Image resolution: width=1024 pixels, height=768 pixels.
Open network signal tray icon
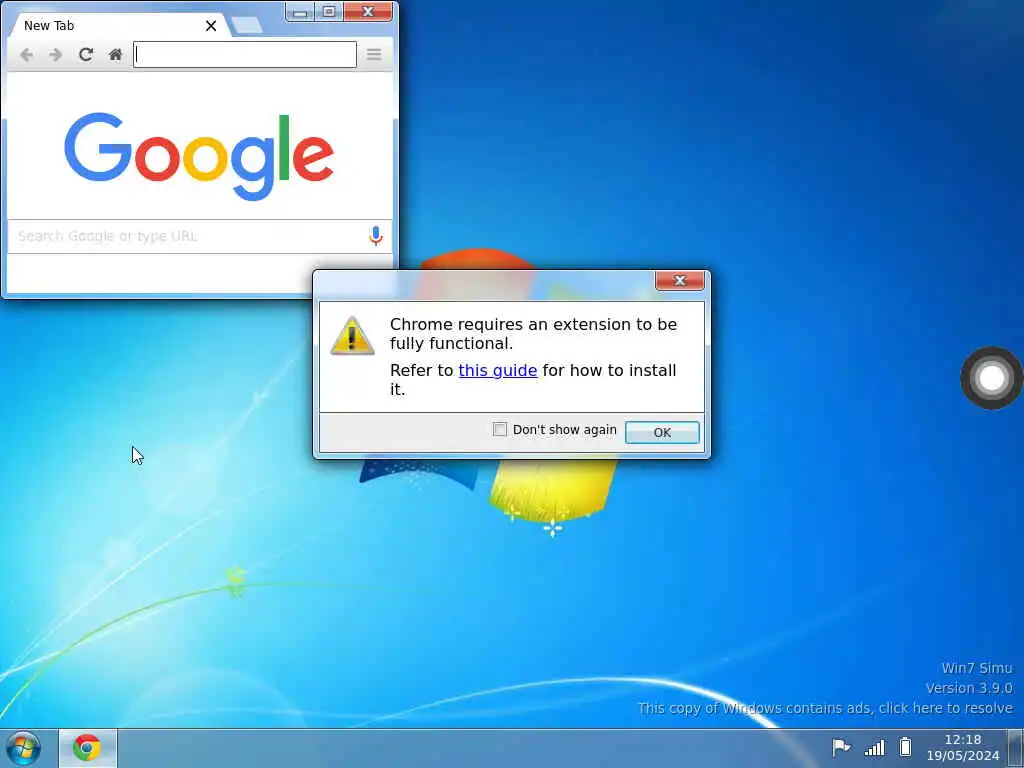click(874, 747)
